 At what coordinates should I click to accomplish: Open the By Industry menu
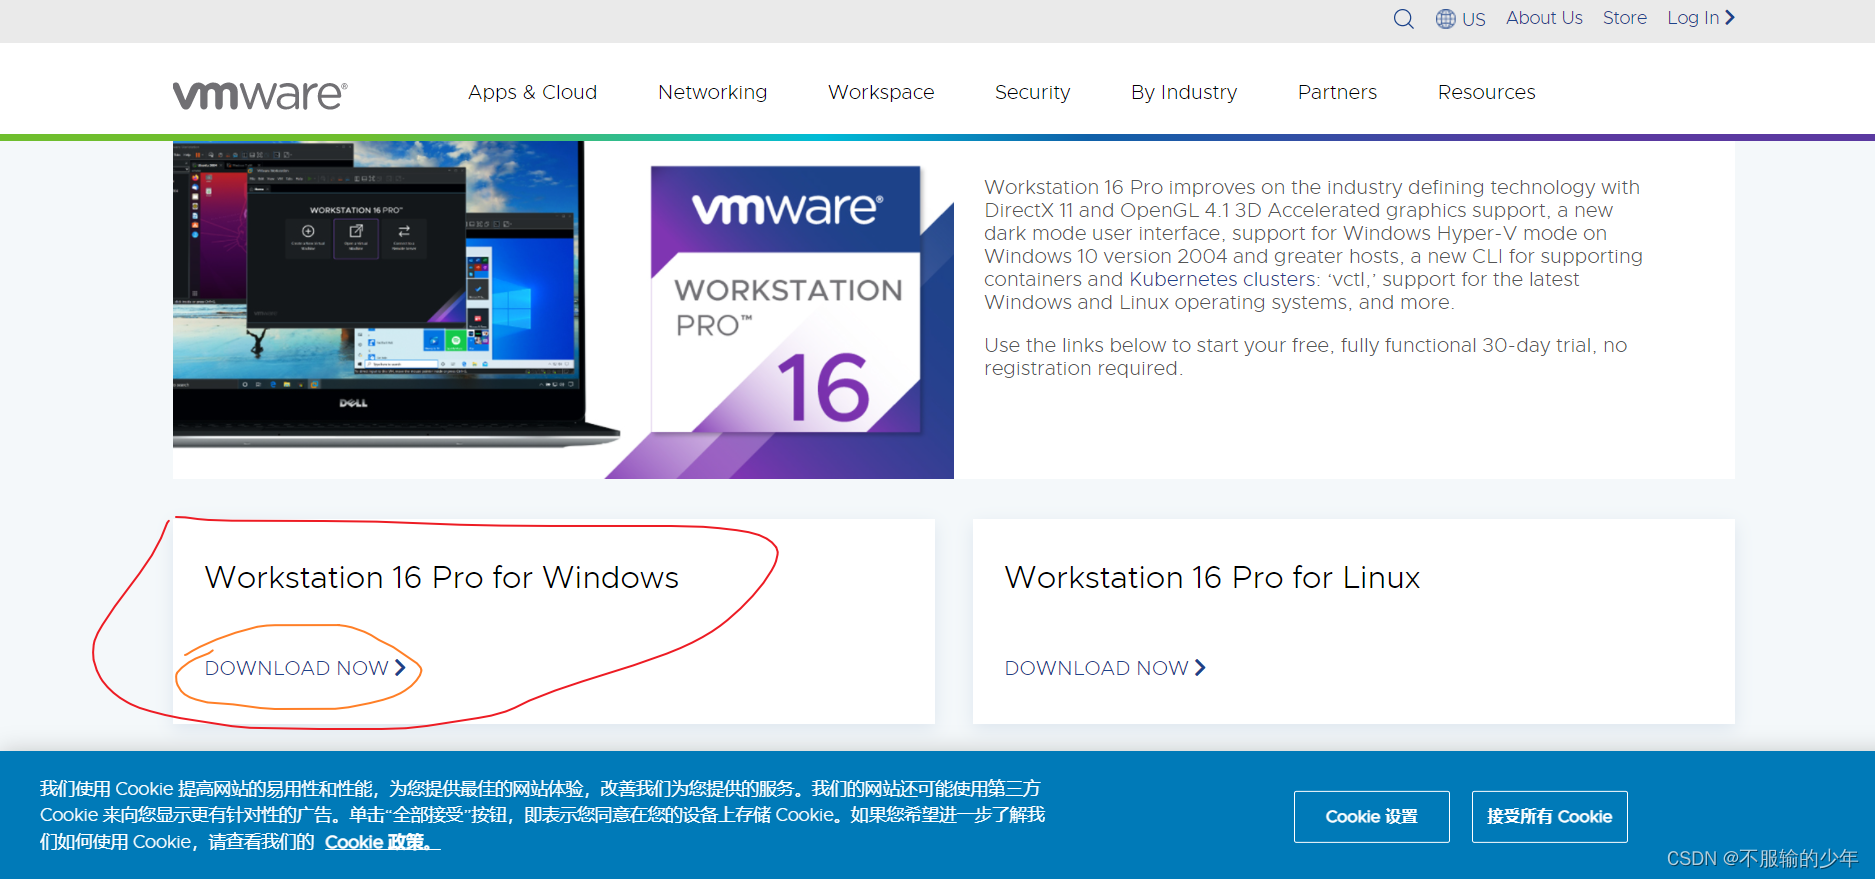(x=1184, y=92)
